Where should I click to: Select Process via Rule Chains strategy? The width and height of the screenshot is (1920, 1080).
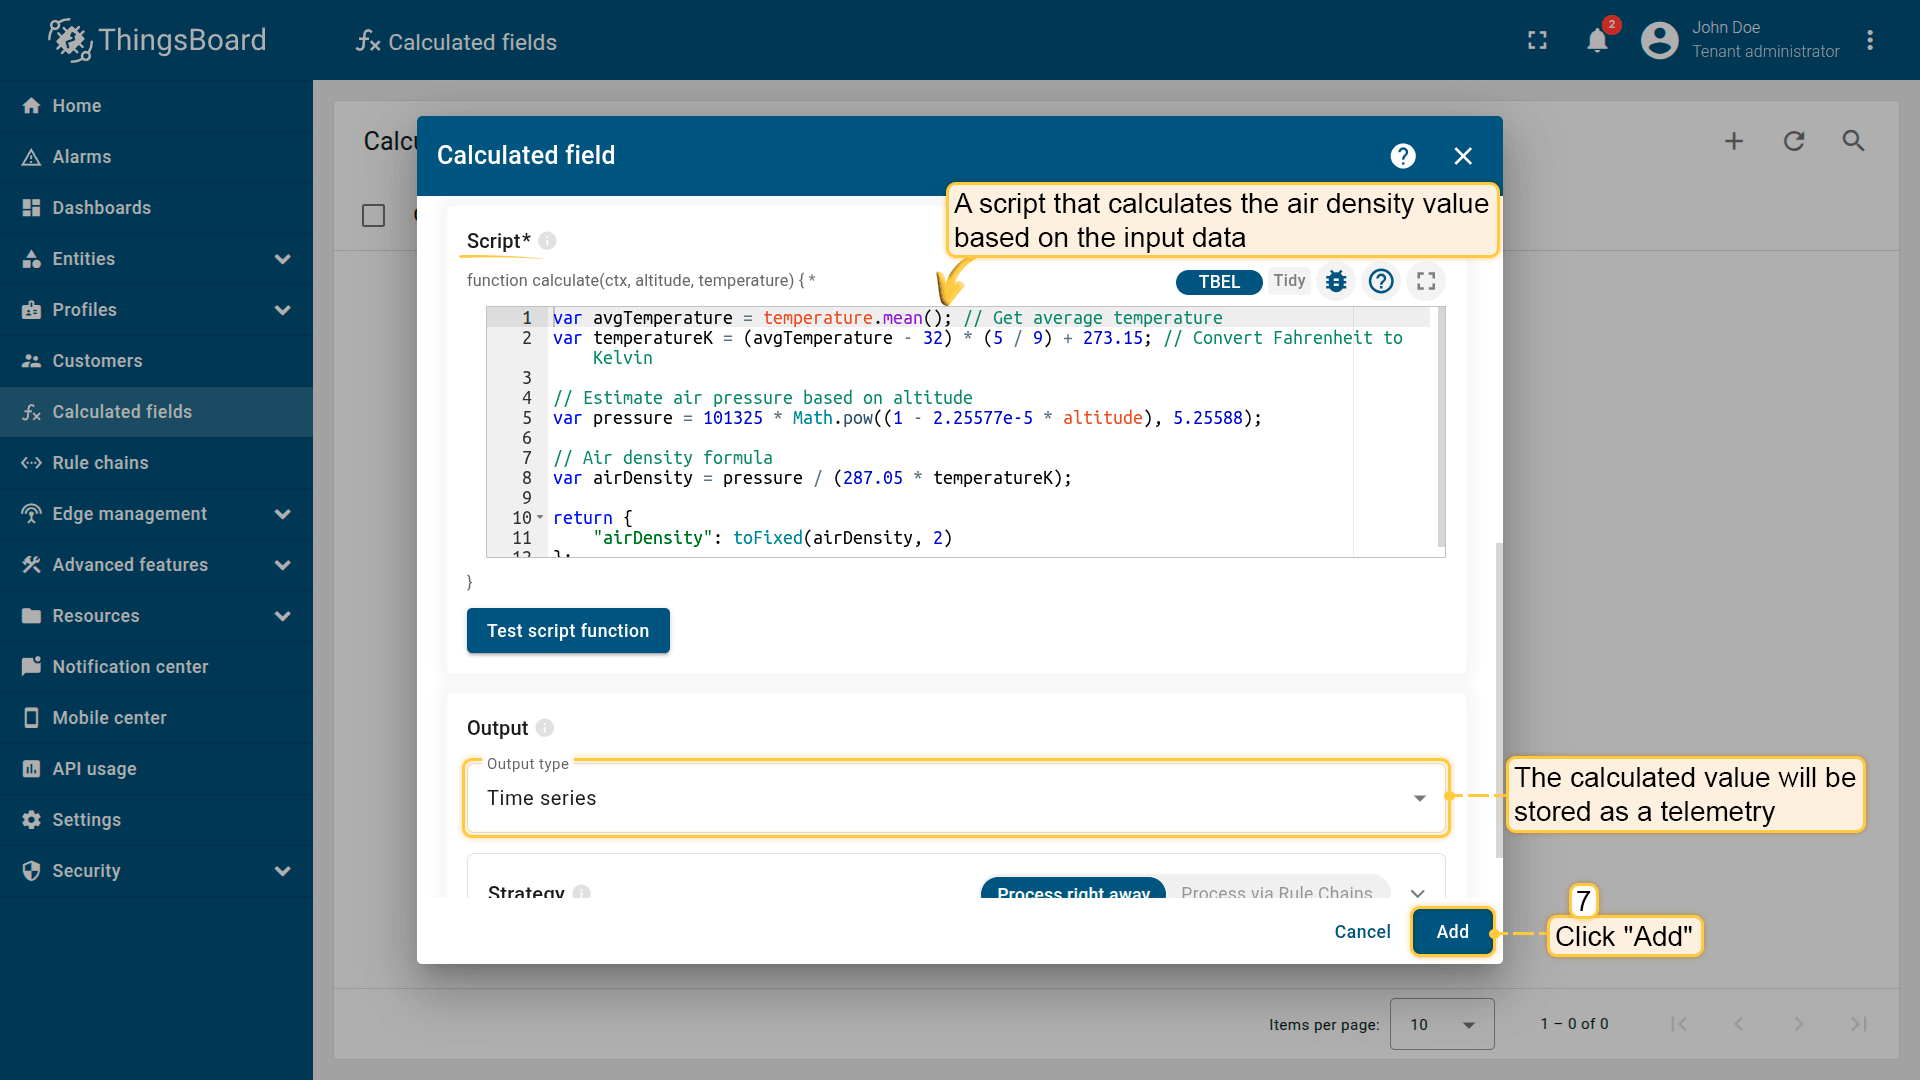(1276, 890)
